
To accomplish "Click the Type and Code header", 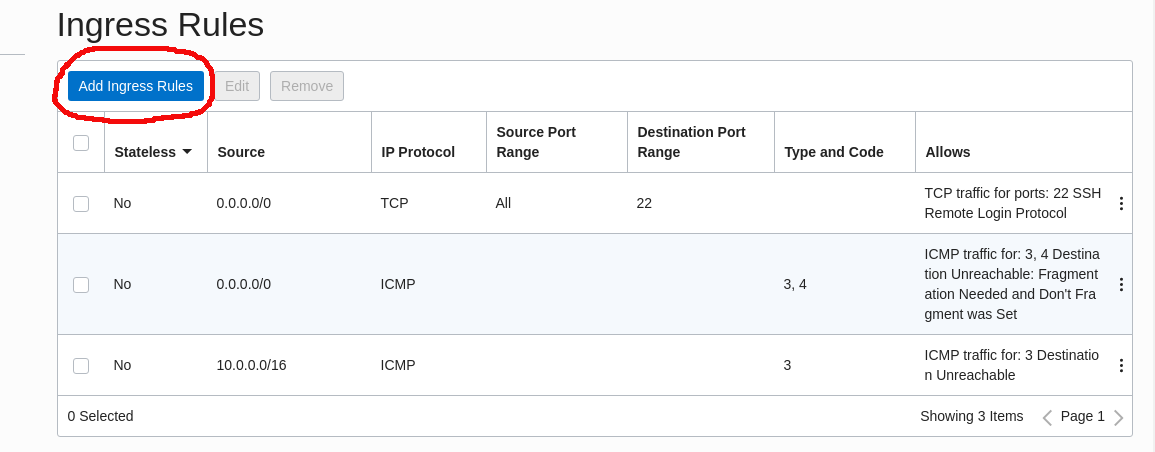I will [x=834, y=152].
